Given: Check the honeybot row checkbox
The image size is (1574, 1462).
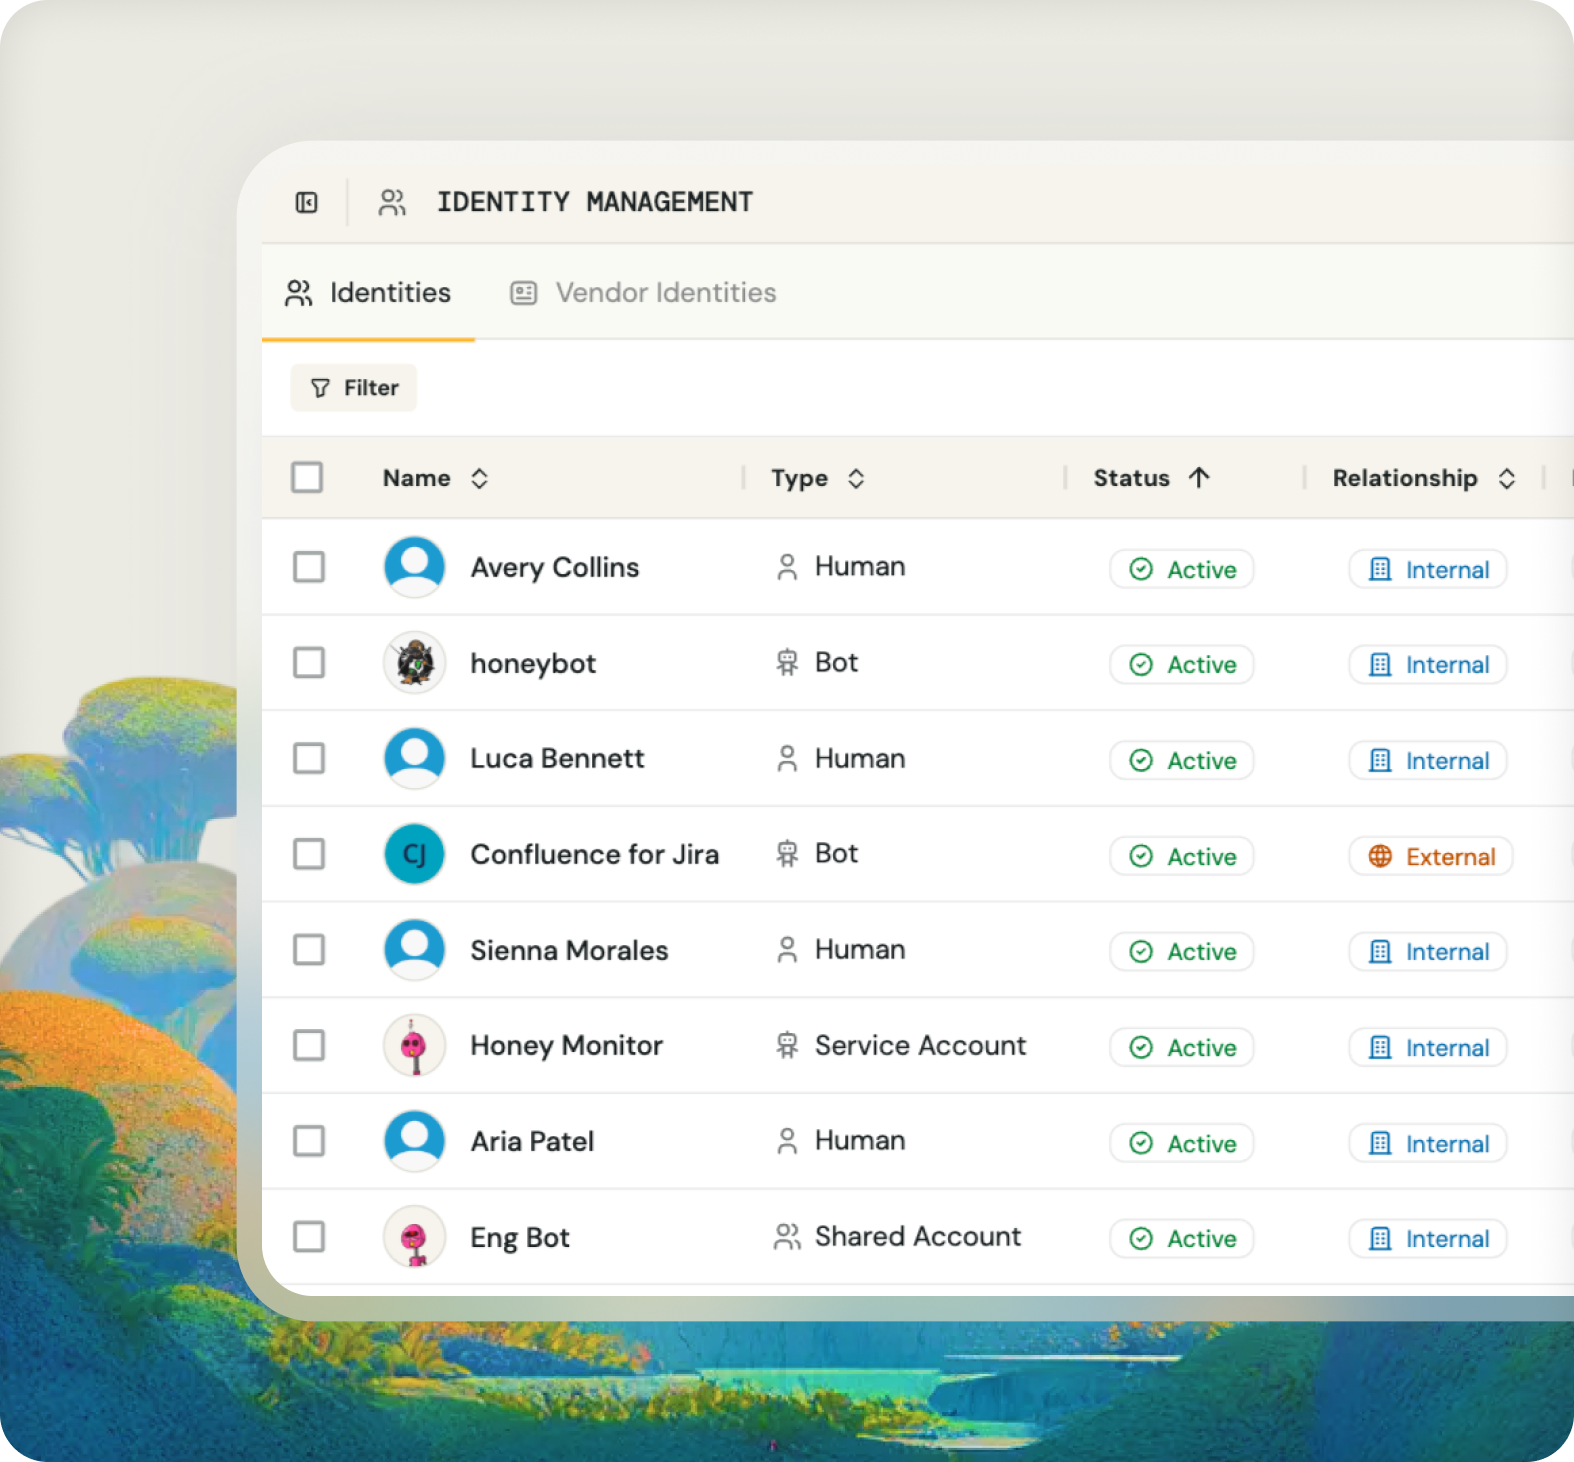Looking at the screenshot, I should pos(309,662).
